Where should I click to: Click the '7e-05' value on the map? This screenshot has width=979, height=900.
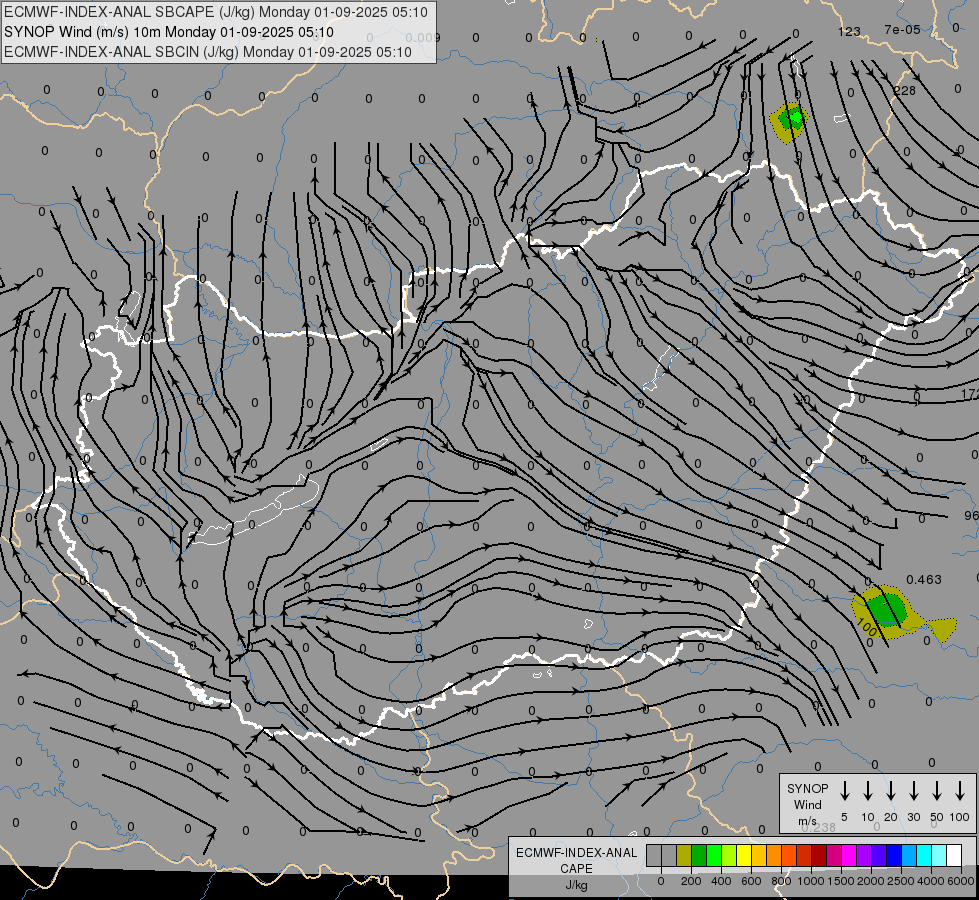(902, 29)
